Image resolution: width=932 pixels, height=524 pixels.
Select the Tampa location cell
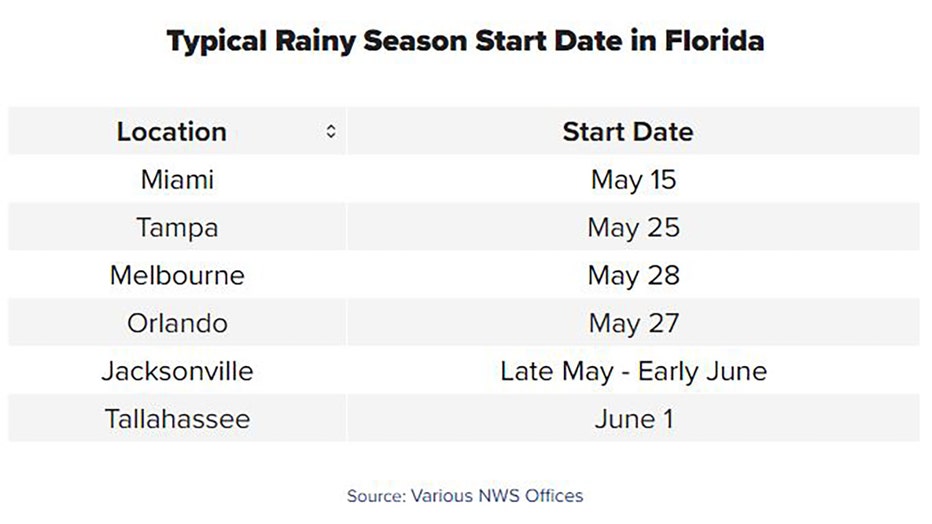point(177,227)
